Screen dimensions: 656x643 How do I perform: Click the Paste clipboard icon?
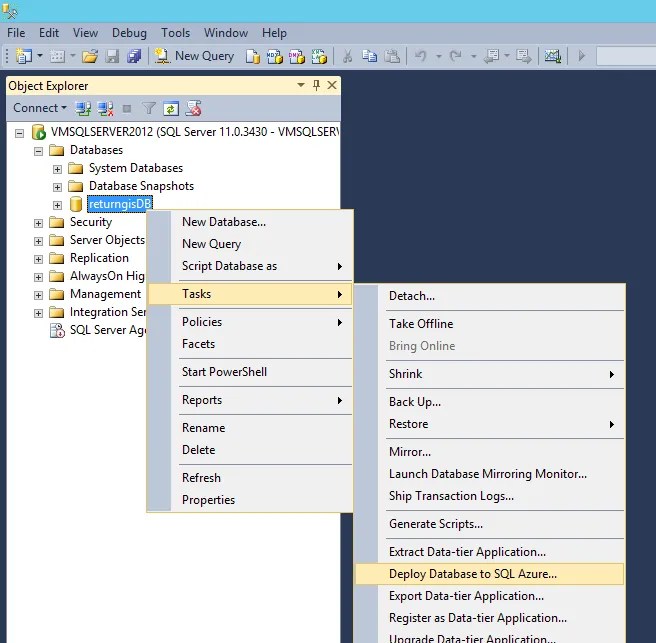[392, 56]
